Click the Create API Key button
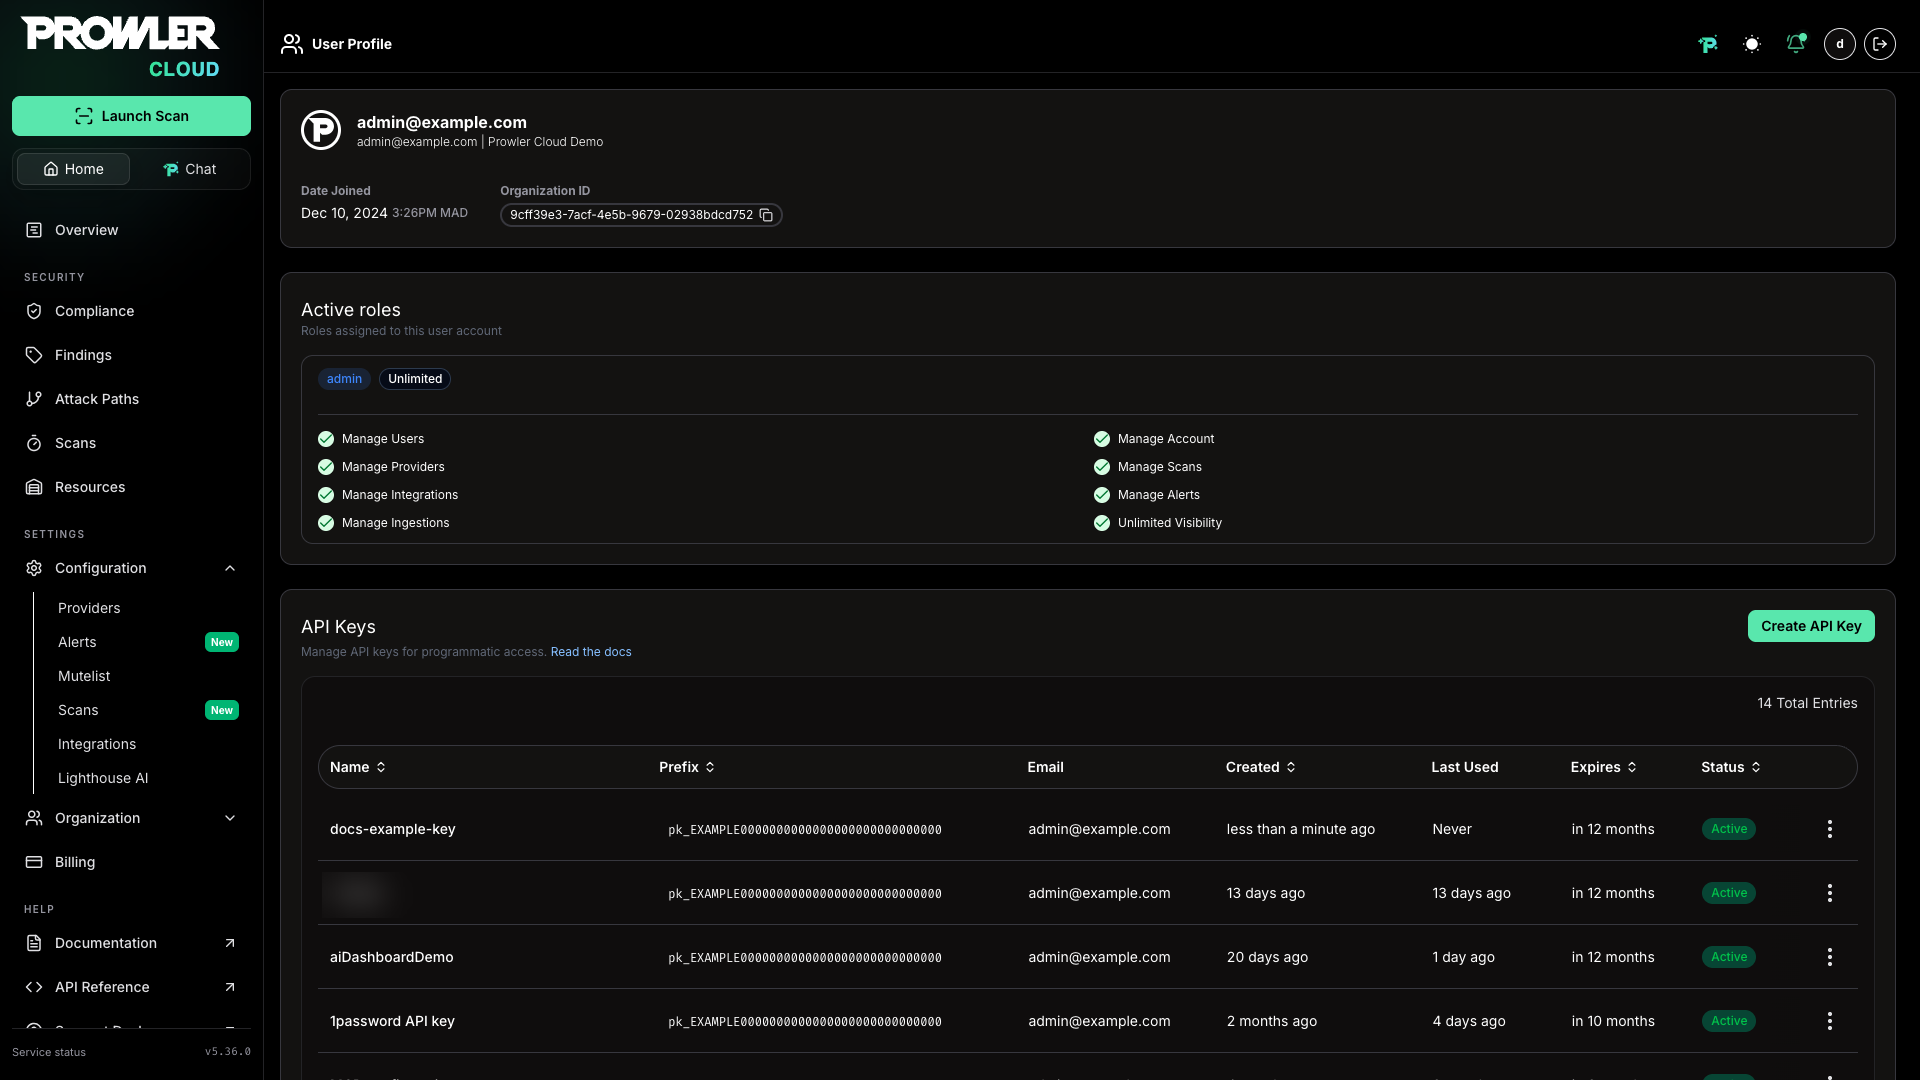 [1811, 626]
